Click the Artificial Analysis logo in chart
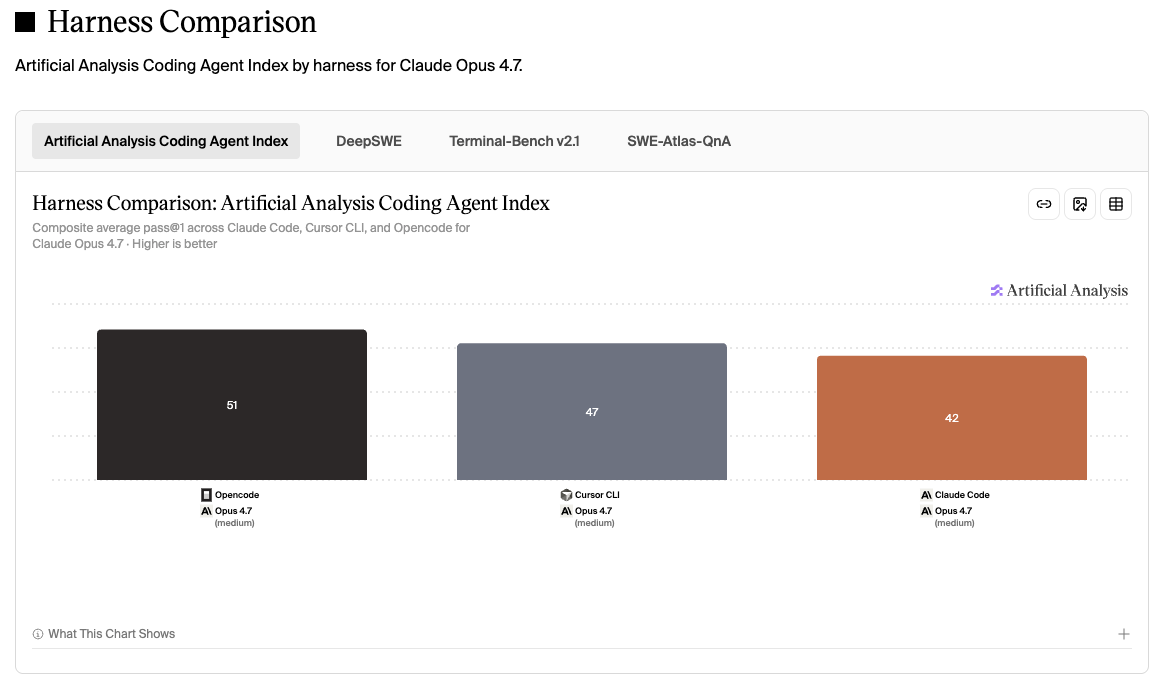 click(1059, 290)
